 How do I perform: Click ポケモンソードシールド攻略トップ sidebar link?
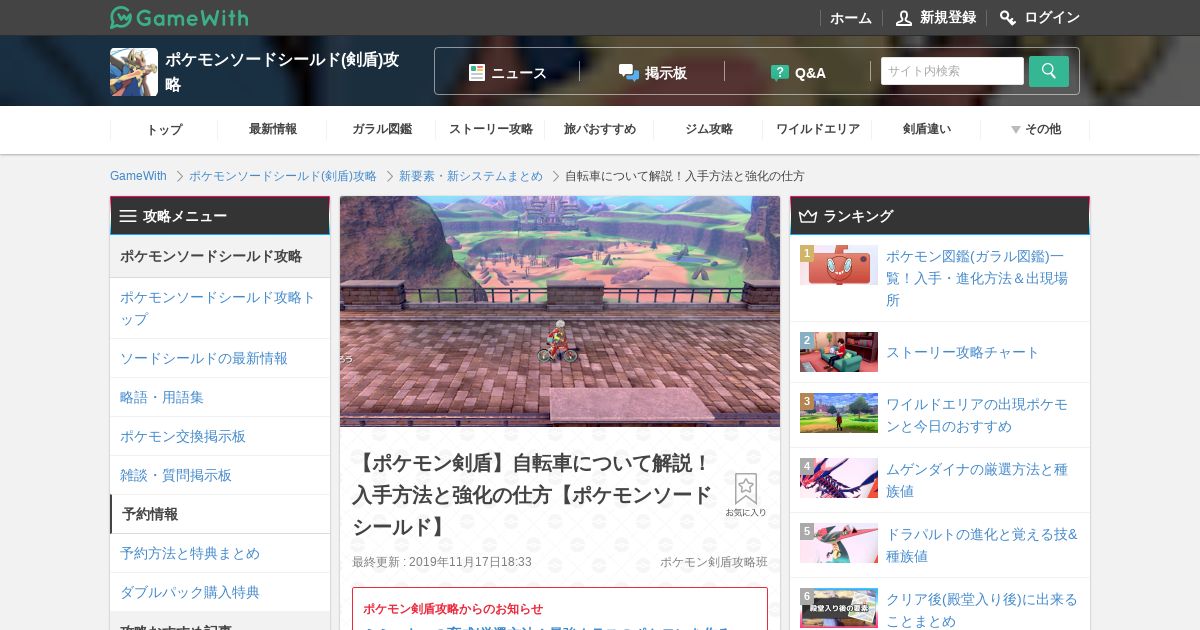coord(220,308)
